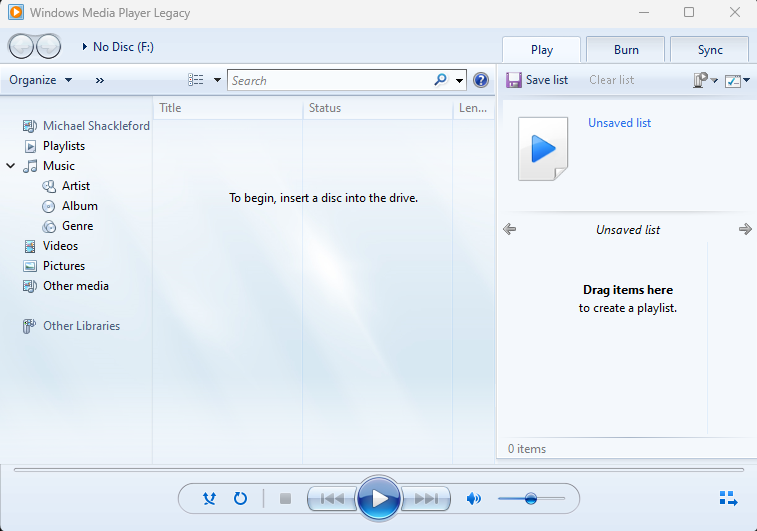Click the Stop playback button
This screenshot has height=531, width=757.
pyautogui.click(x=285, y=498)
